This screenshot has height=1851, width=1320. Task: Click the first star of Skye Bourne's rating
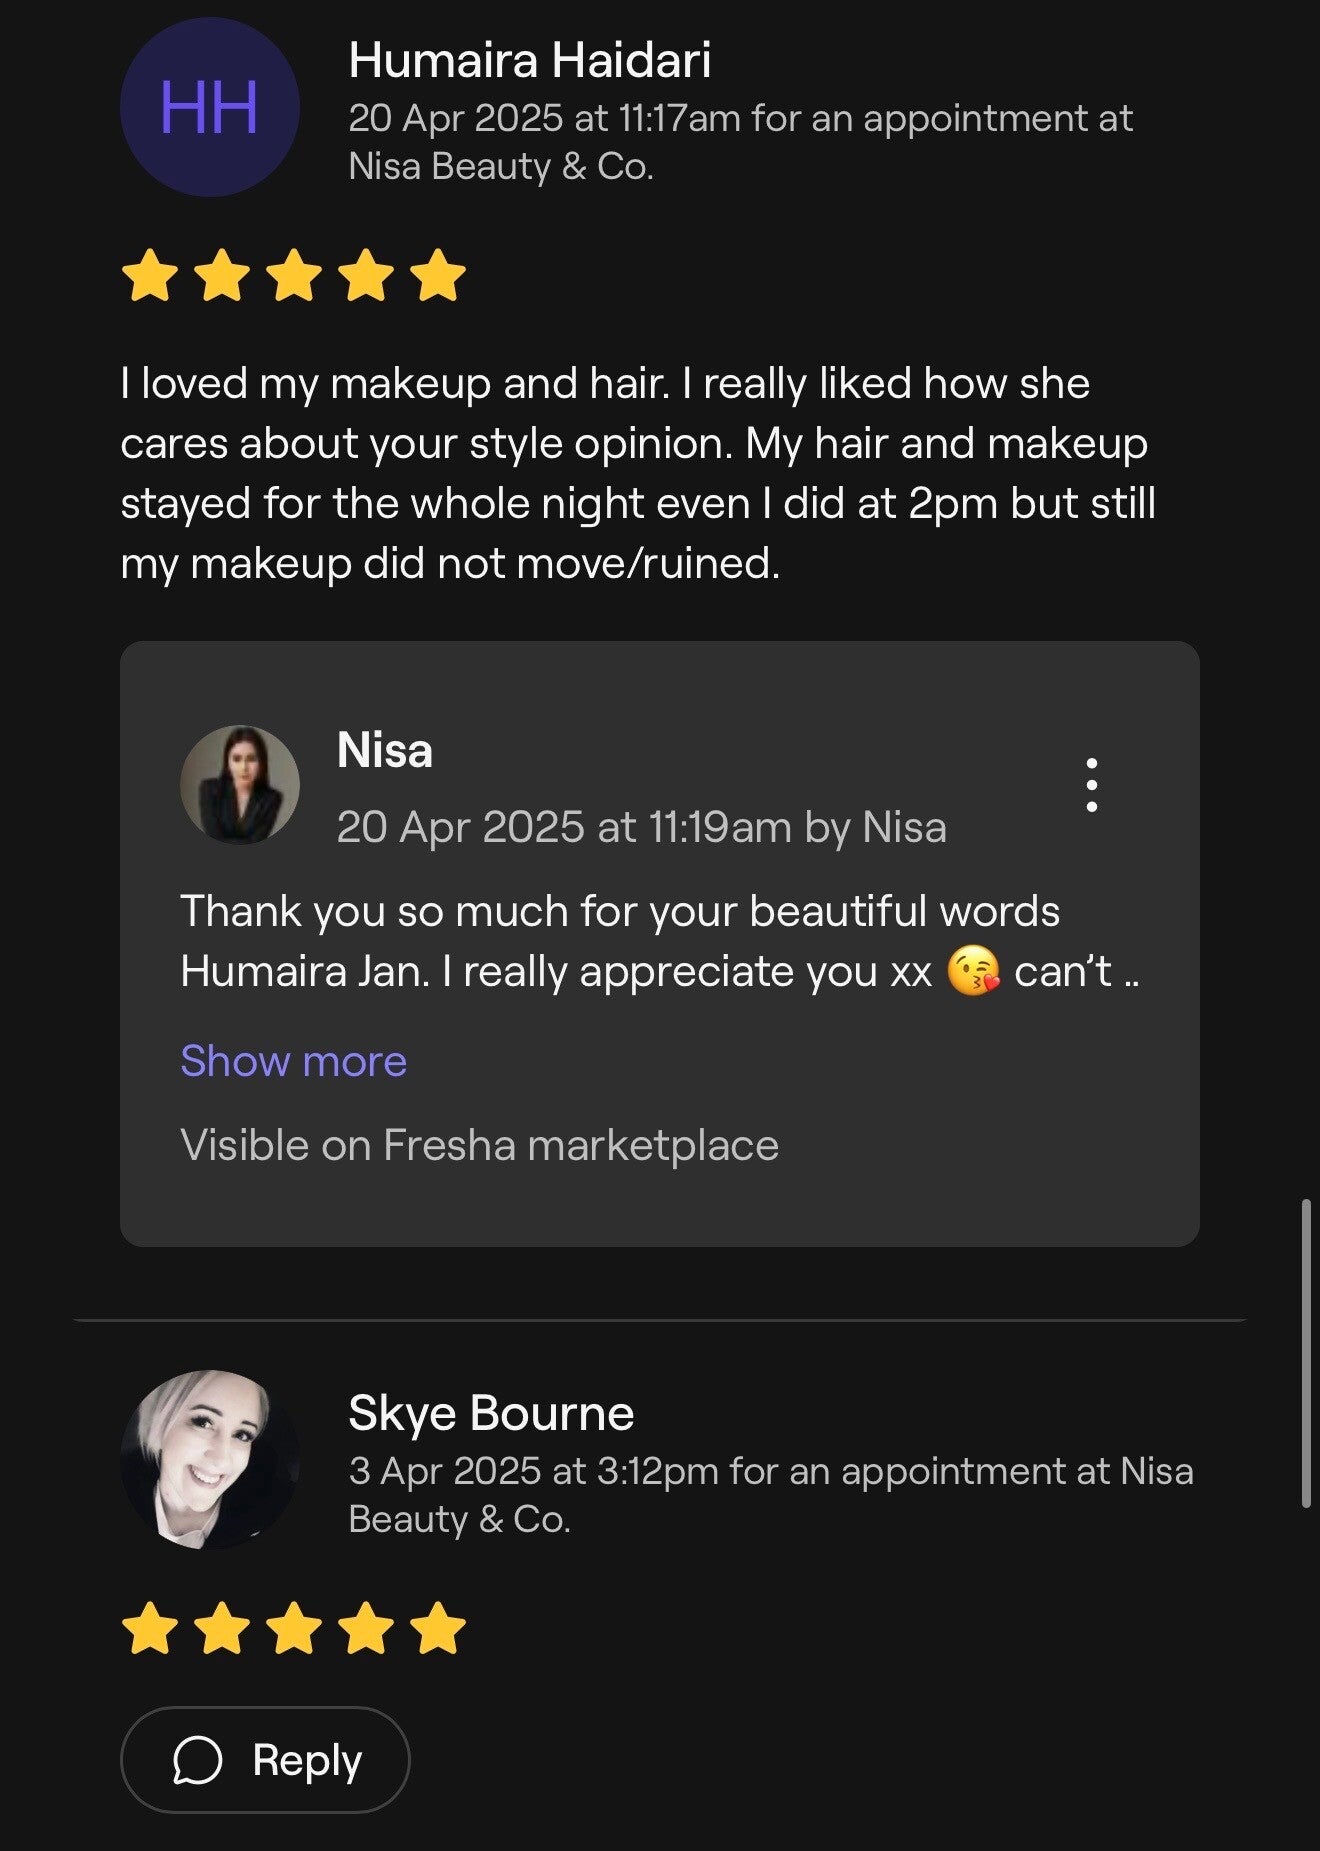tap(149, 1628)
